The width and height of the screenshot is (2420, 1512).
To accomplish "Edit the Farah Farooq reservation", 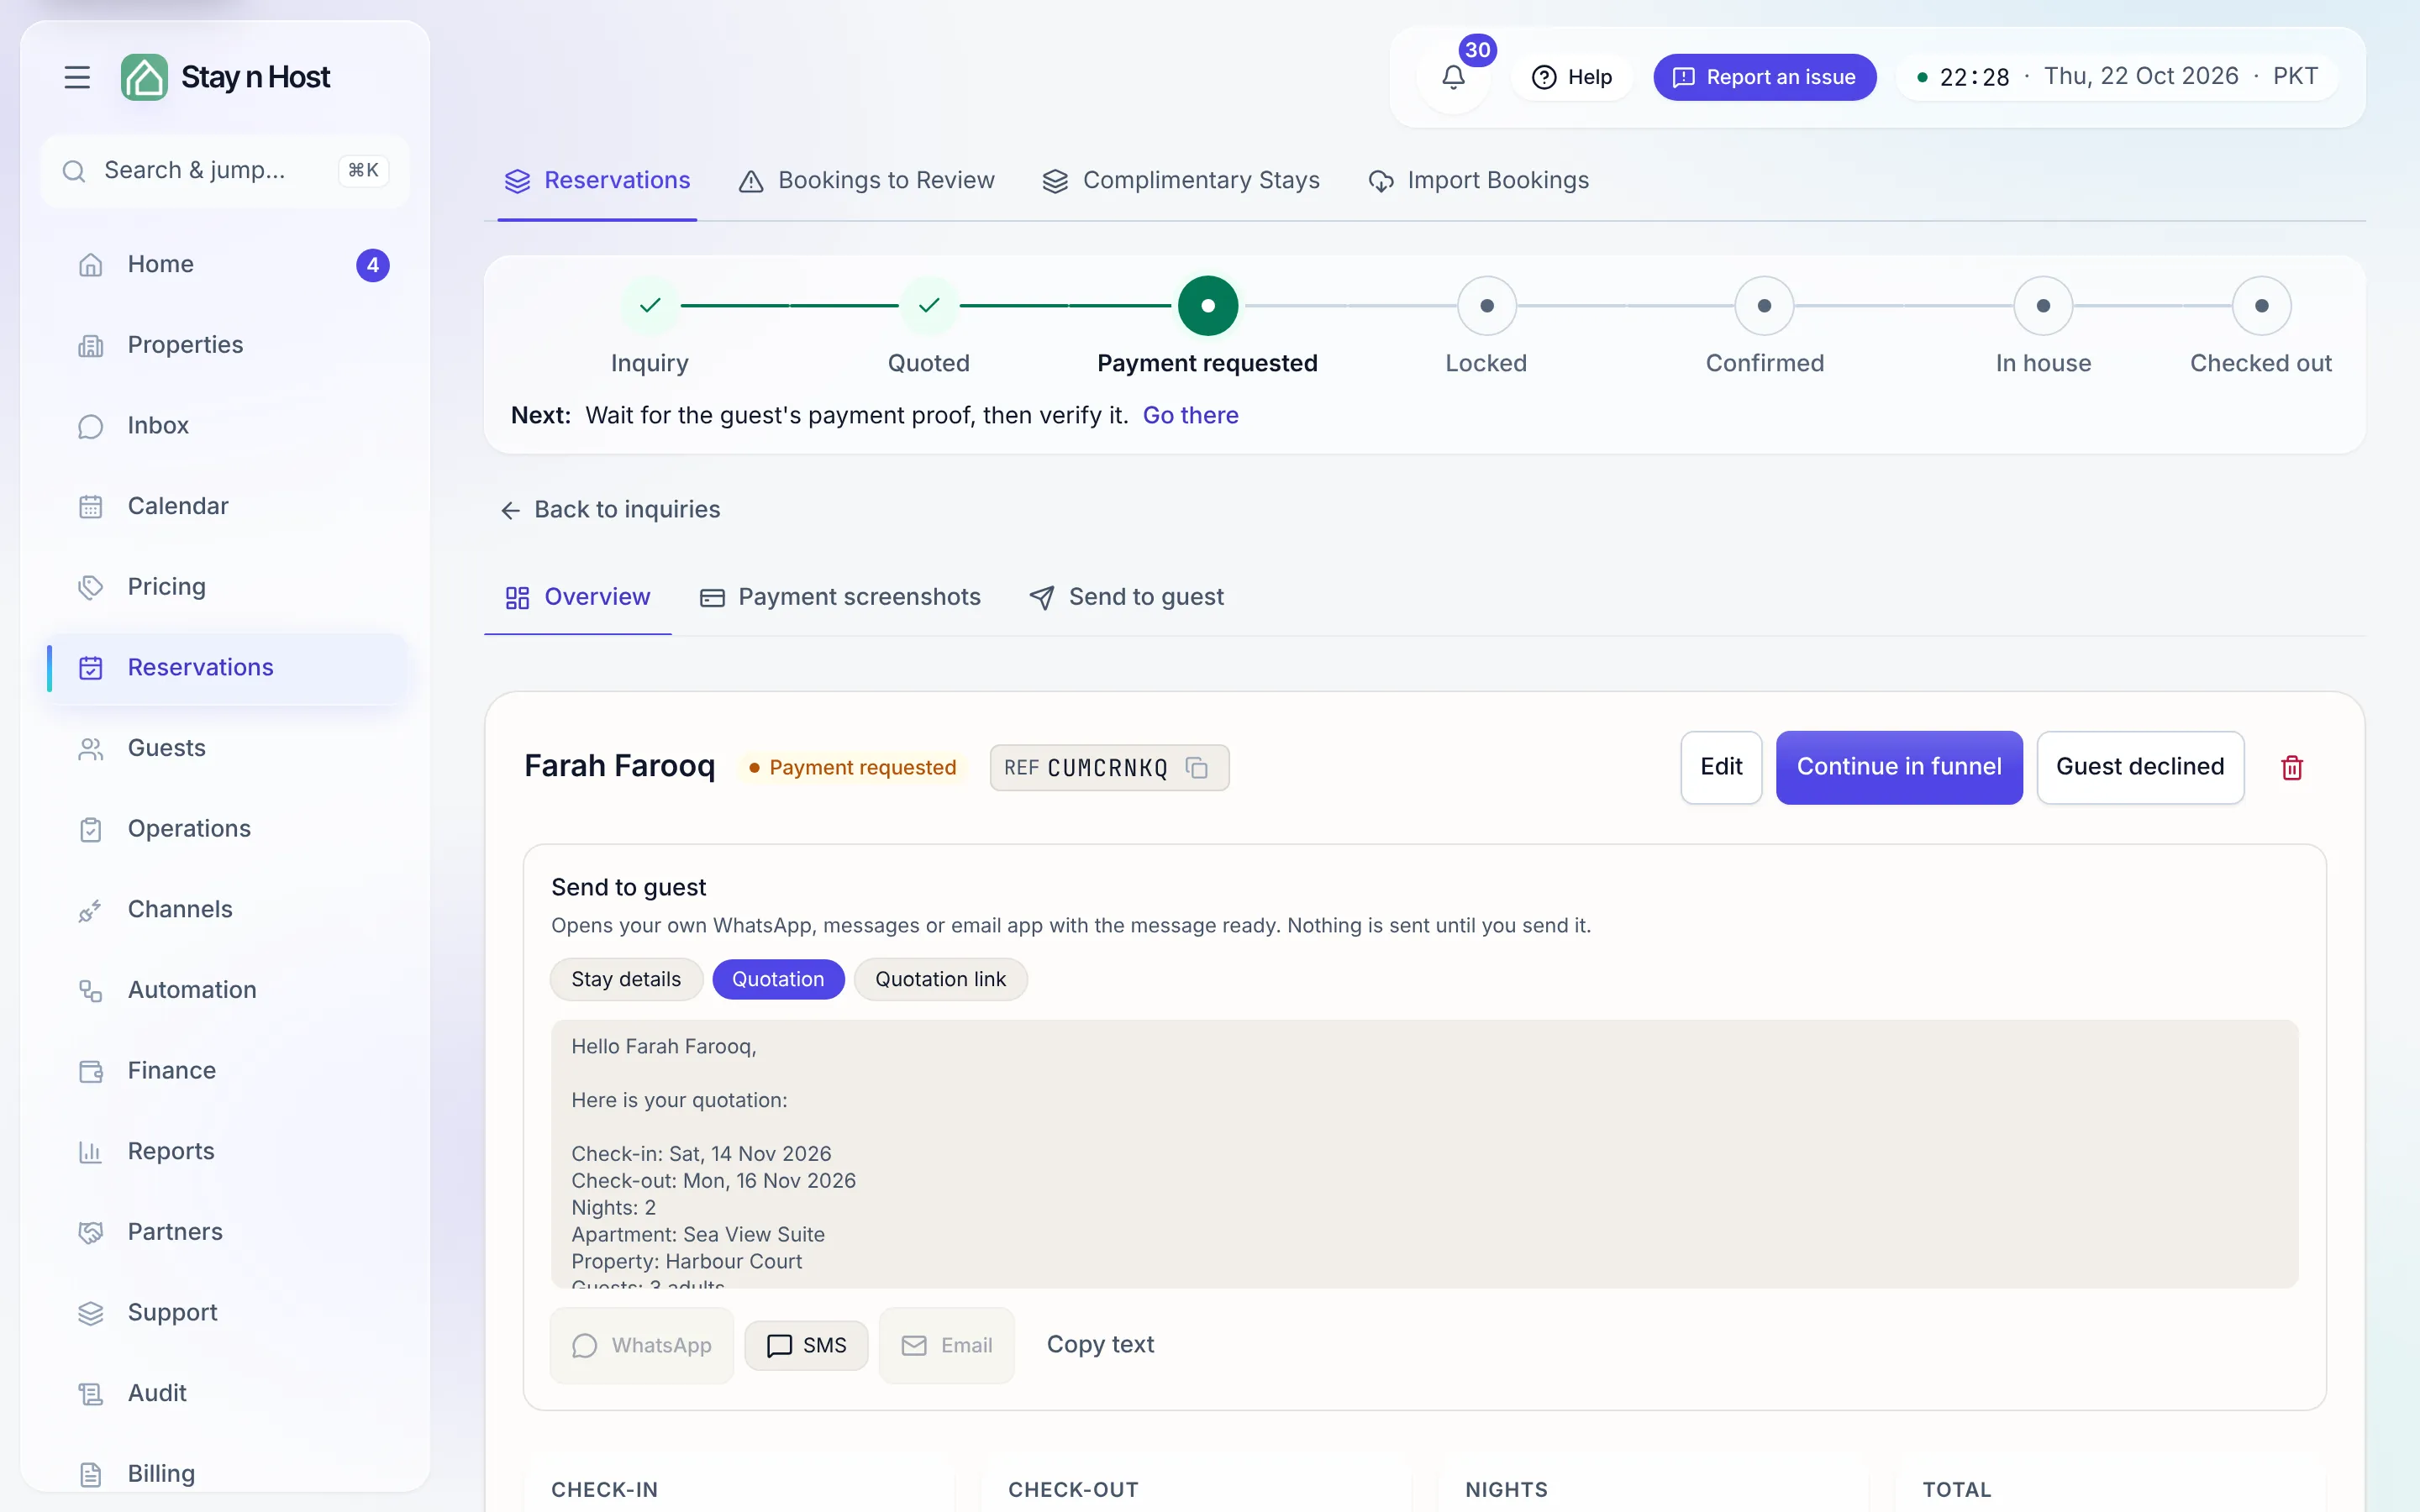I will 1721,767.
